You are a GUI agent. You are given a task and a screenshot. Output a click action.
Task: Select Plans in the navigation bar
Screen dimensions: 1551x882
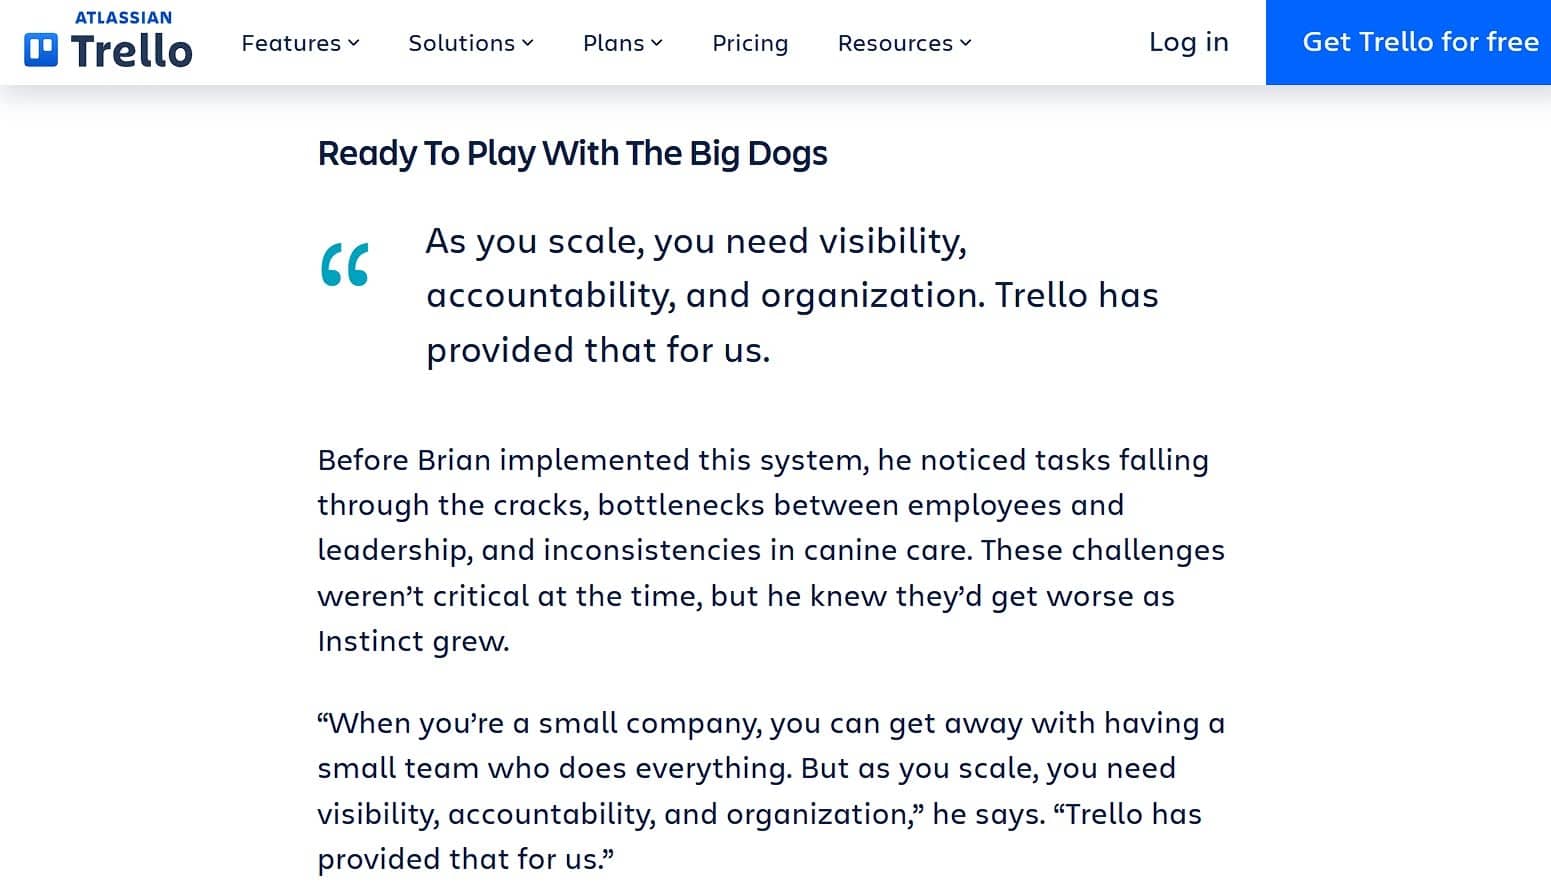pos(614,43)
